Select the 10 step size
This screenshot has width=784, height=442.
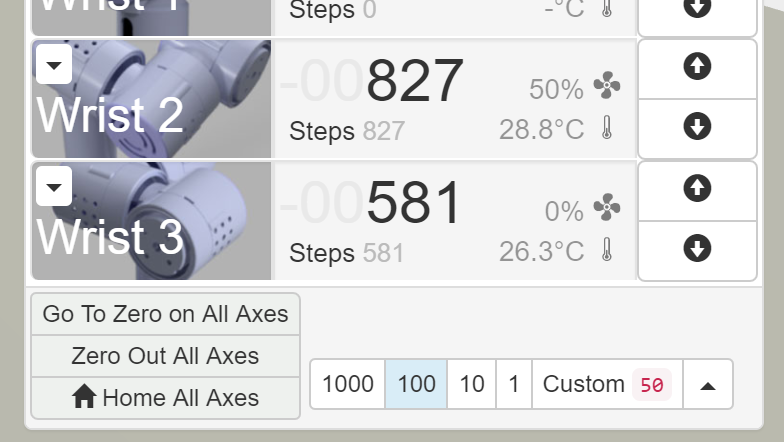tap(472, 384)
